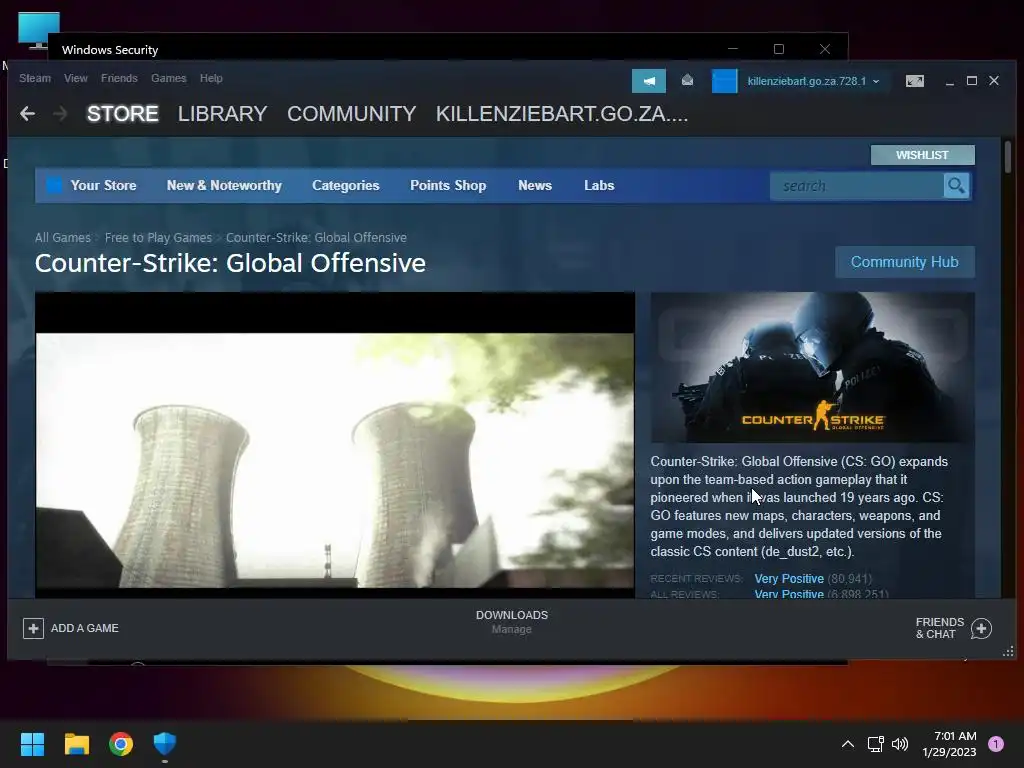The width and height of the screenshot is (1024, 768).
Task: Click the desktop monitor icon top-left
Action: [x=39, y=30]
